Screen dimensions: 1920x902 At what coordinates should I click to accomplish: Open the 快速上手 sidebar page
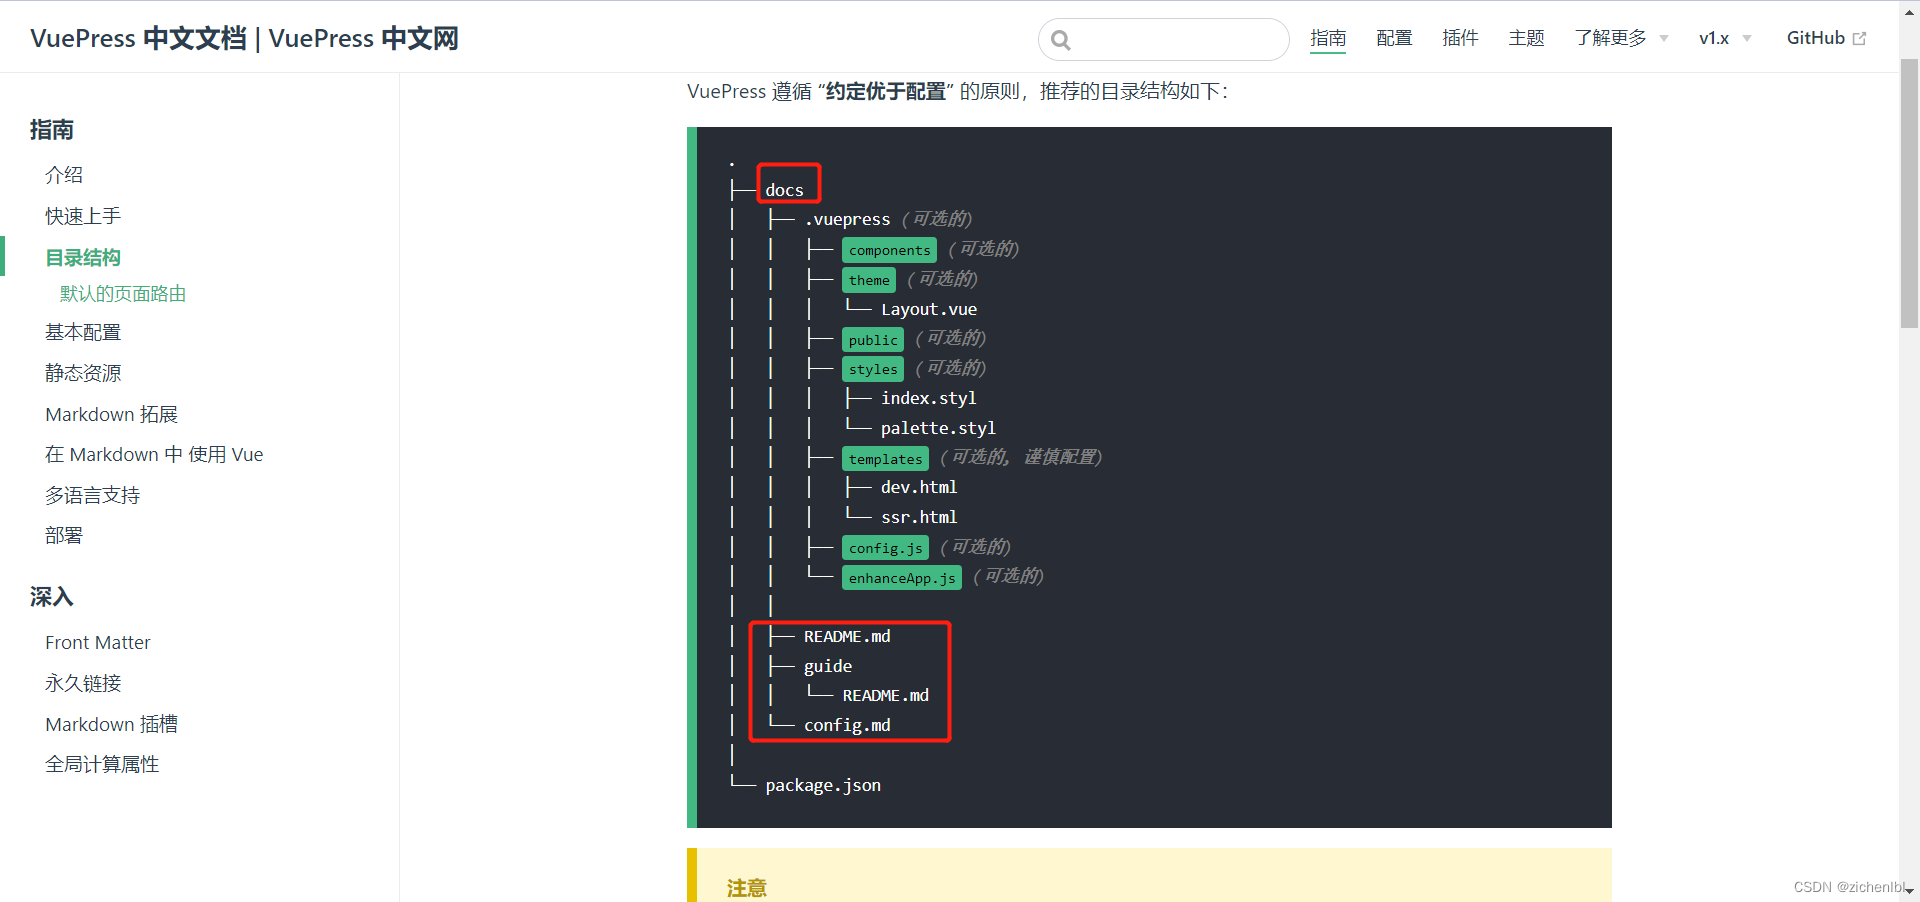click(83, 216)
